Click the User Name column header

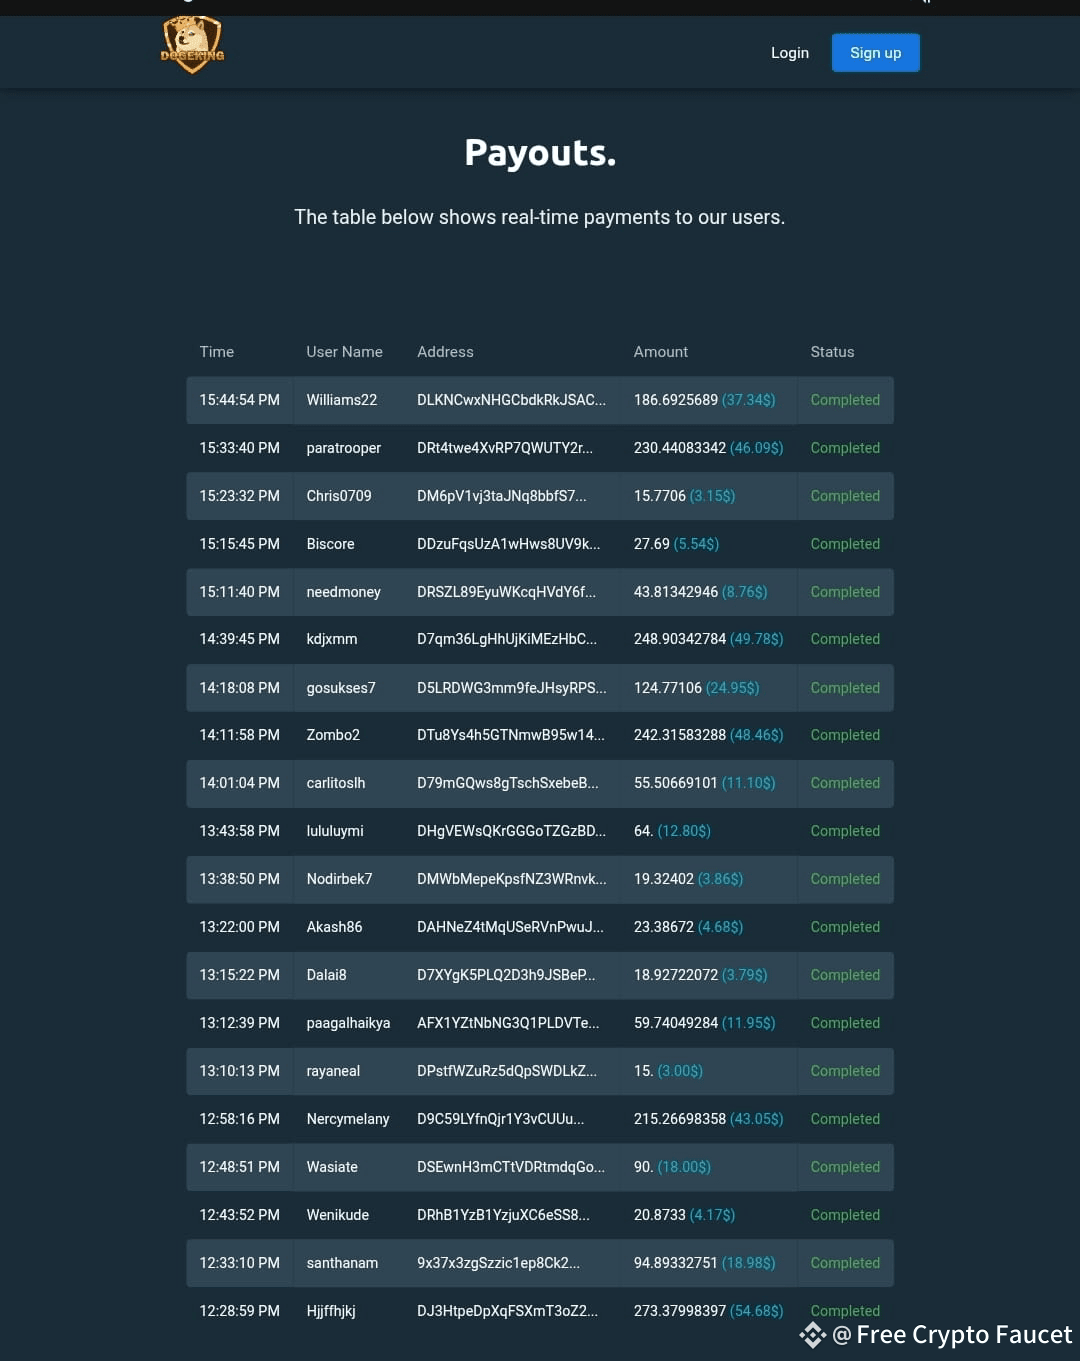344,352
